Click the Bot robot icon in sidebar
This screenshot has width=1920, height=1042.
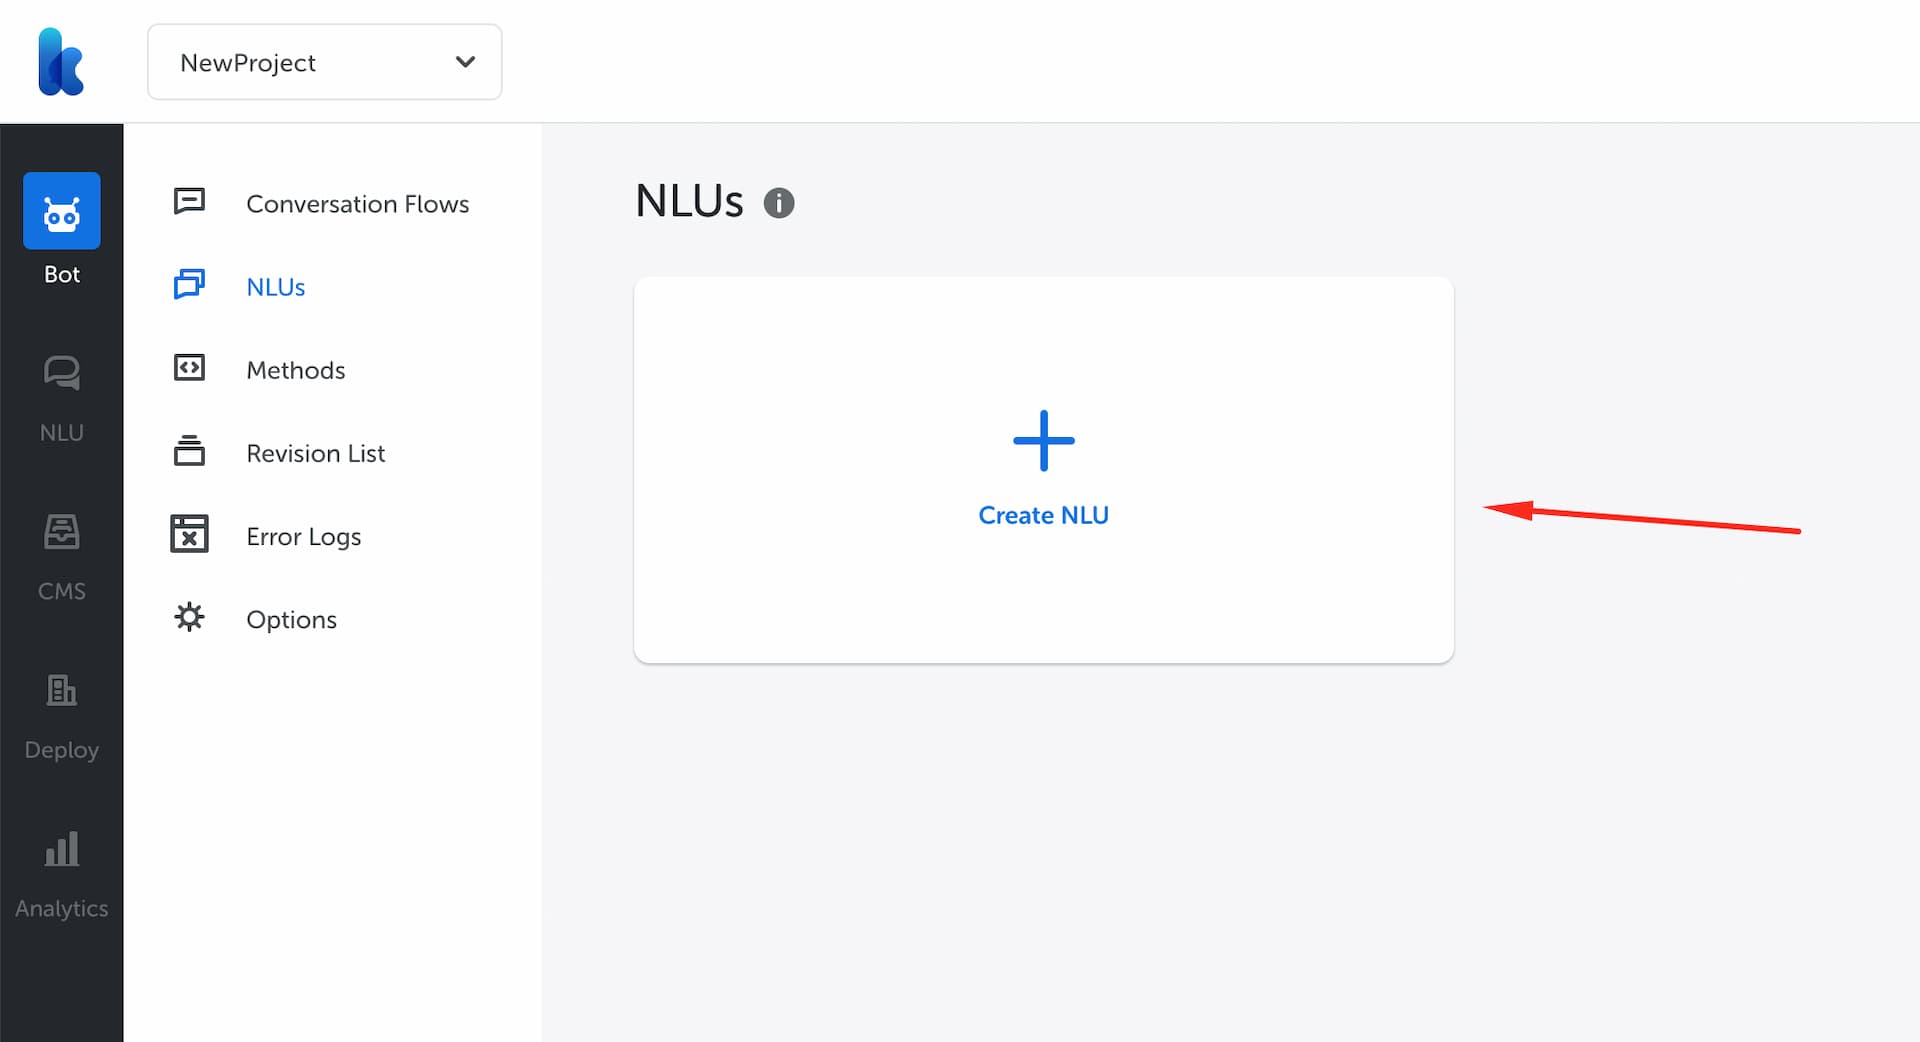coord(62,211)
